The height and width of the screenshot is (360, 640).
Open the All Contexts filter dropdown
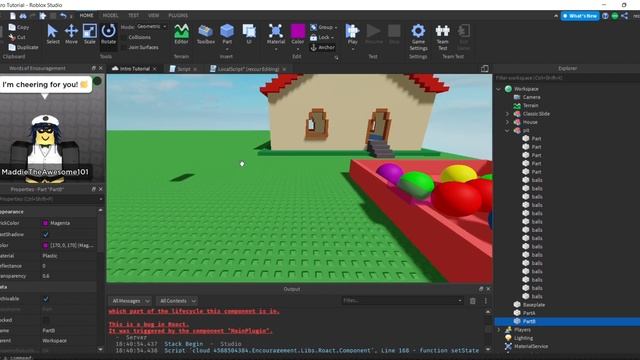[x=177, y=301]
